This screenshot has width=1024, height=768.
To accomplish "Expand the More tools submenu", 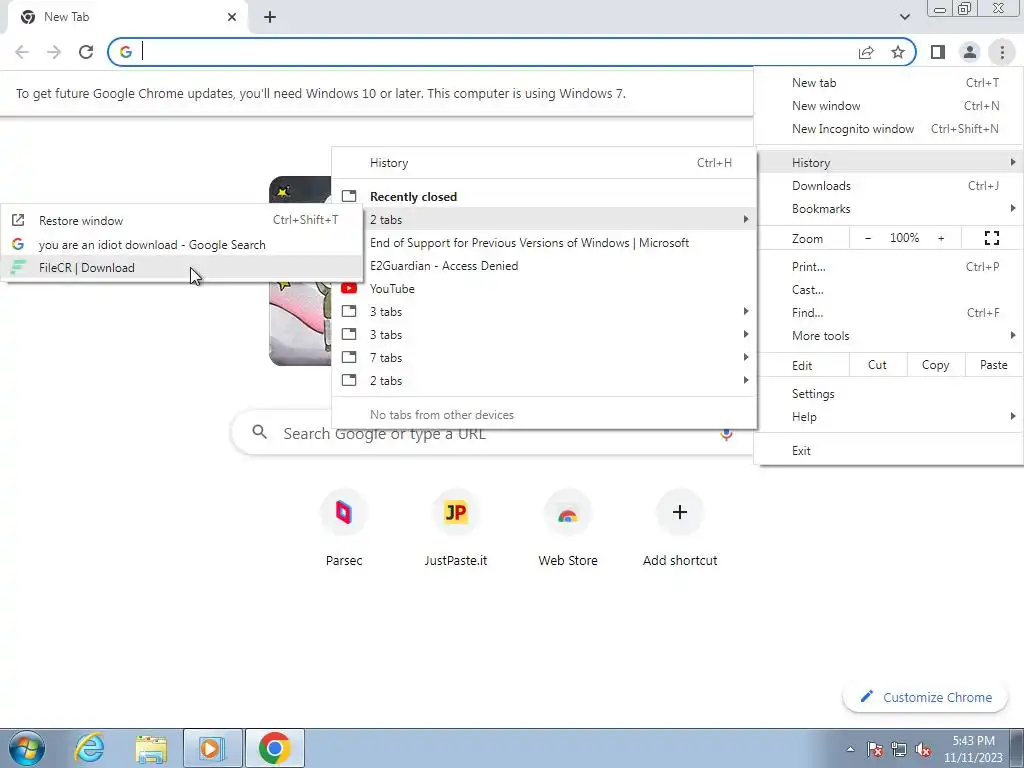I will click(889, 336).
